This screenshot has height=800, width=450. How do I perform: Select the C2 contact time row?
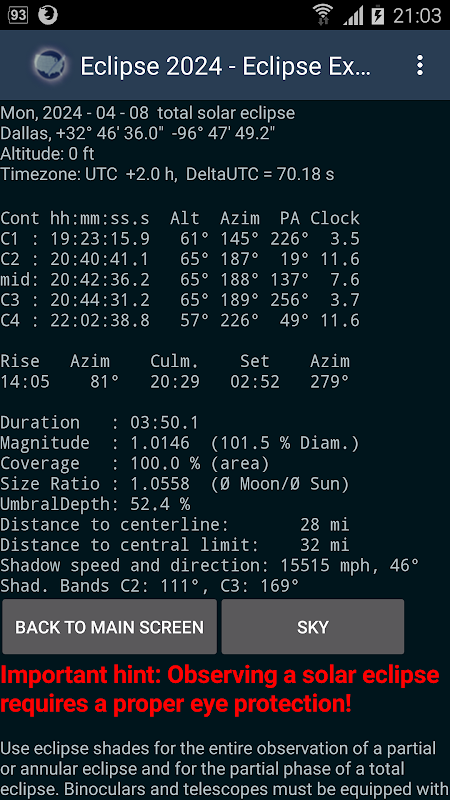[x=180, y=259]
